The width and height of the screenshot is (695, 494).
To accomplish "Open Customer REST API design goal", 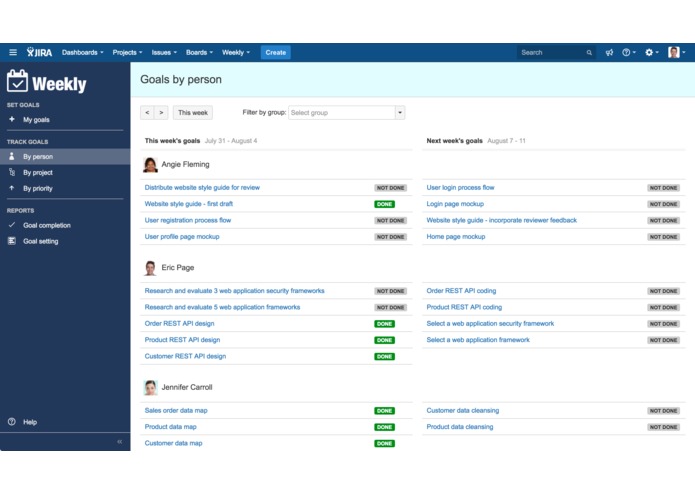I will pyautogui.click(x=185, y=356).
